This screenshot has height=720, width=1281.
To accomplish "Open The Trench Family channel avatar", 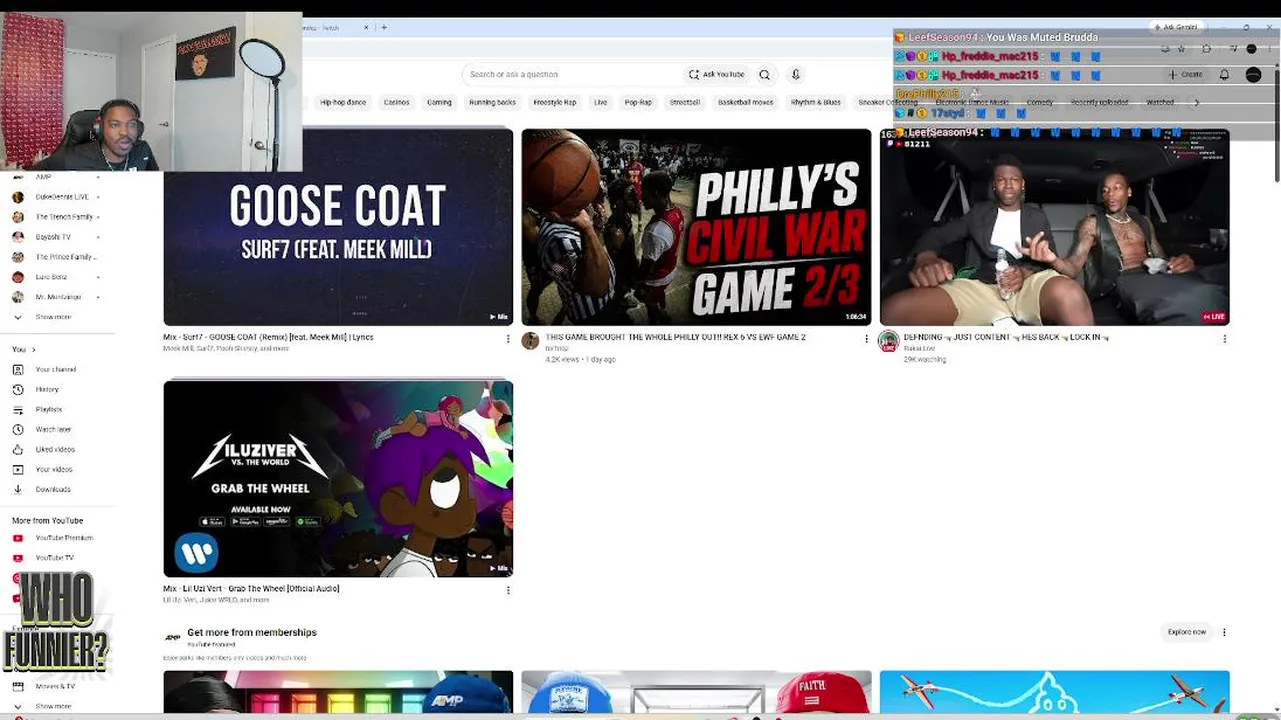I will [x=18, y=217].
